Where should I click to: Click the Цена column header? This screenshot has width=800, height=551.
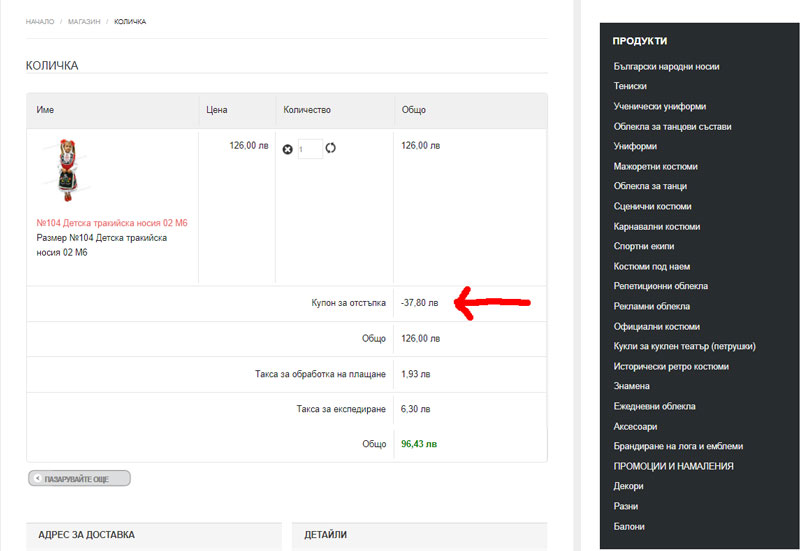[217, 110]
